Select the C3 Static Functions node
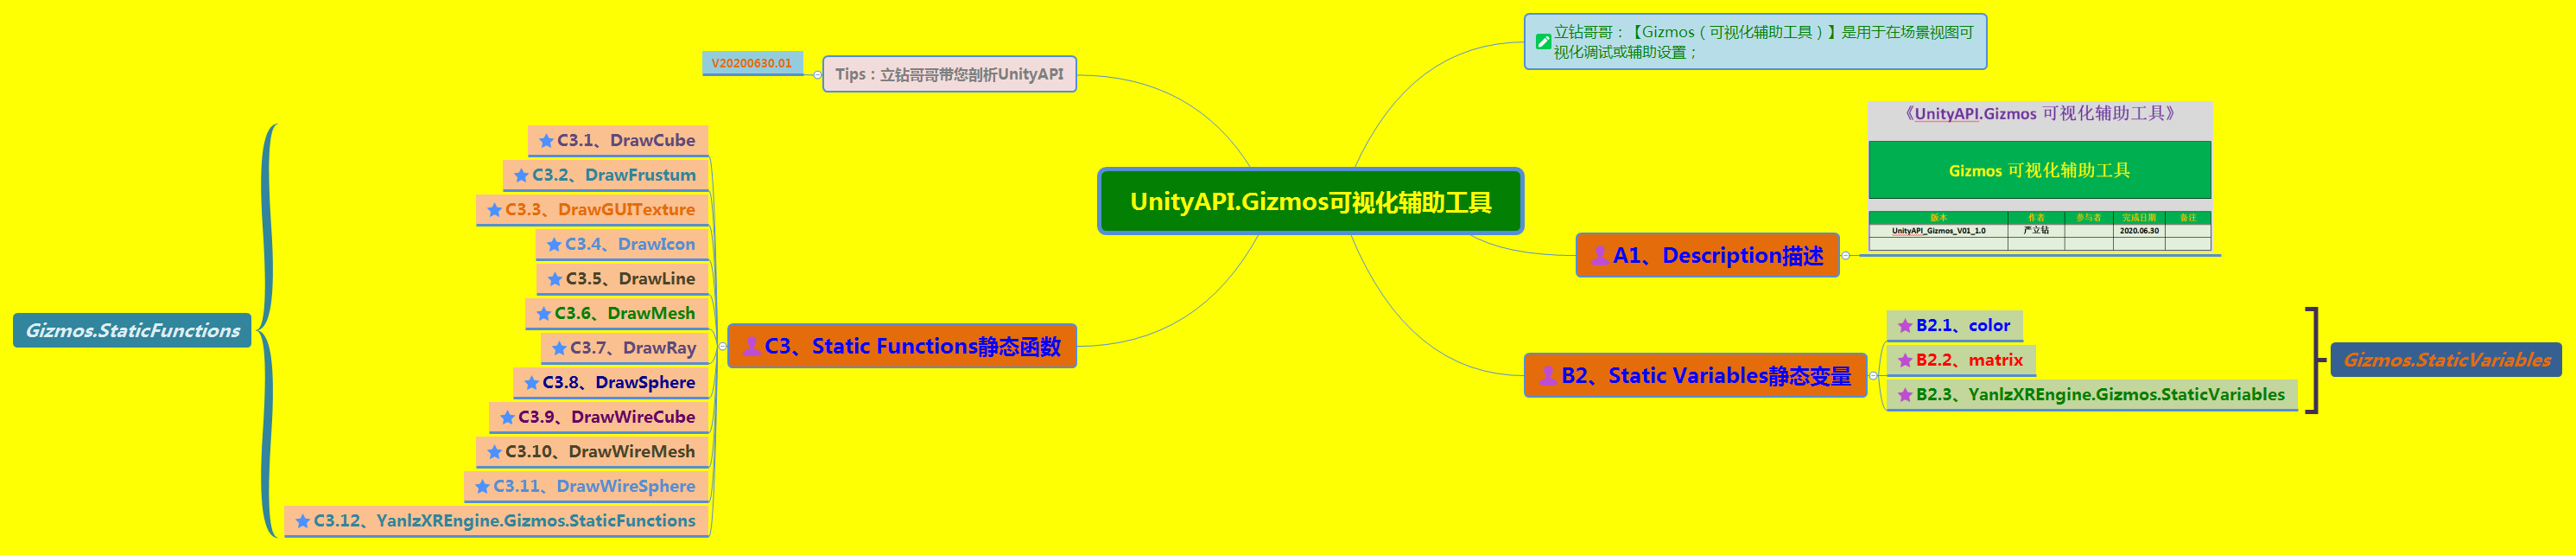Screen dimensions: 2576x555 coord(901,346)
